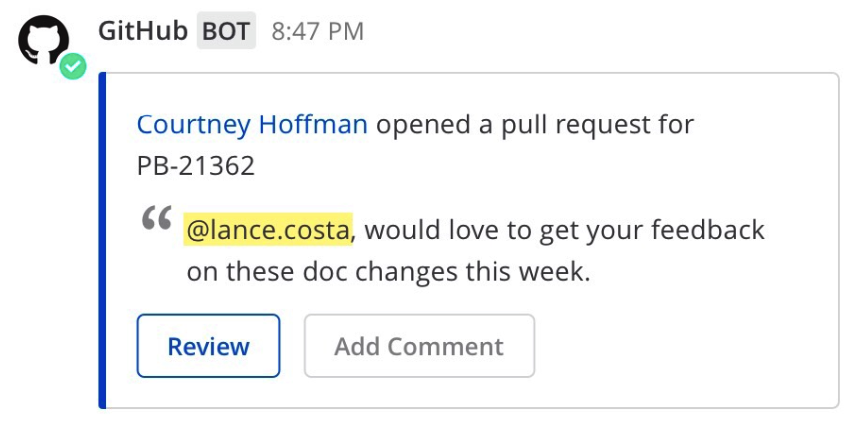Click the blue attachment sidebar stripe
The width and height of the screenshot is (867, 431).
click(x=102, y=240)
